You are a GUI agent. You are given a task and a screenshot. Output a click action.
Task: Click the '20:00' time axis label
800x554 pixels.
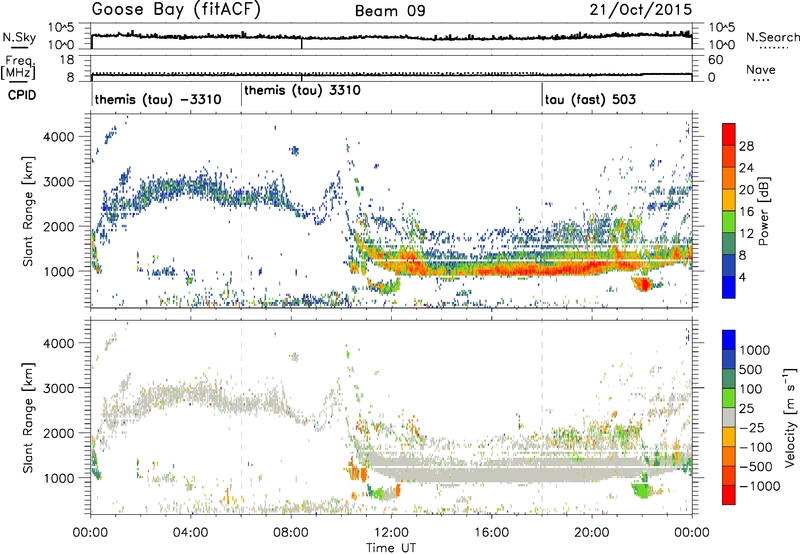tap(592, 533)
